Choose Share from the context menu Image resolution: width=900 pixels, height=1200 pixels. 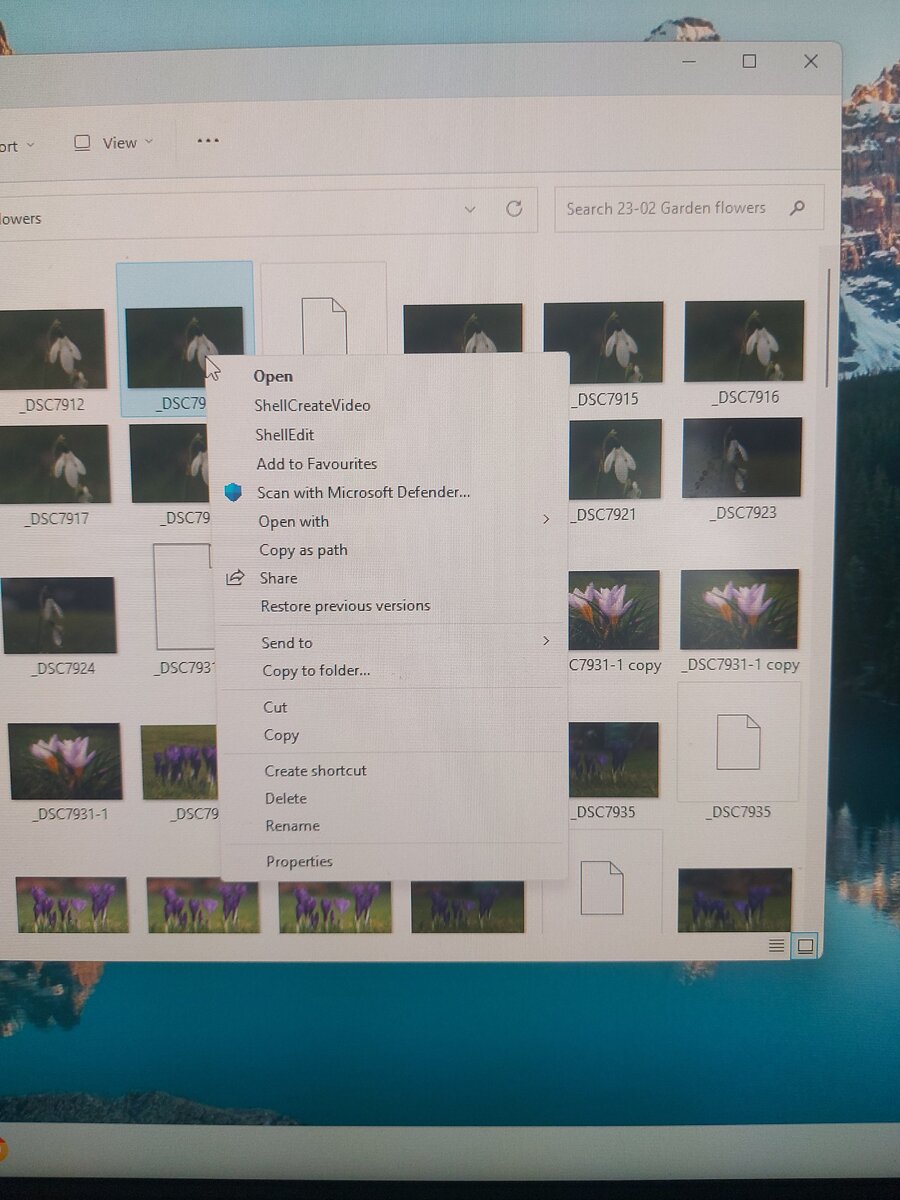coord(278,578)
